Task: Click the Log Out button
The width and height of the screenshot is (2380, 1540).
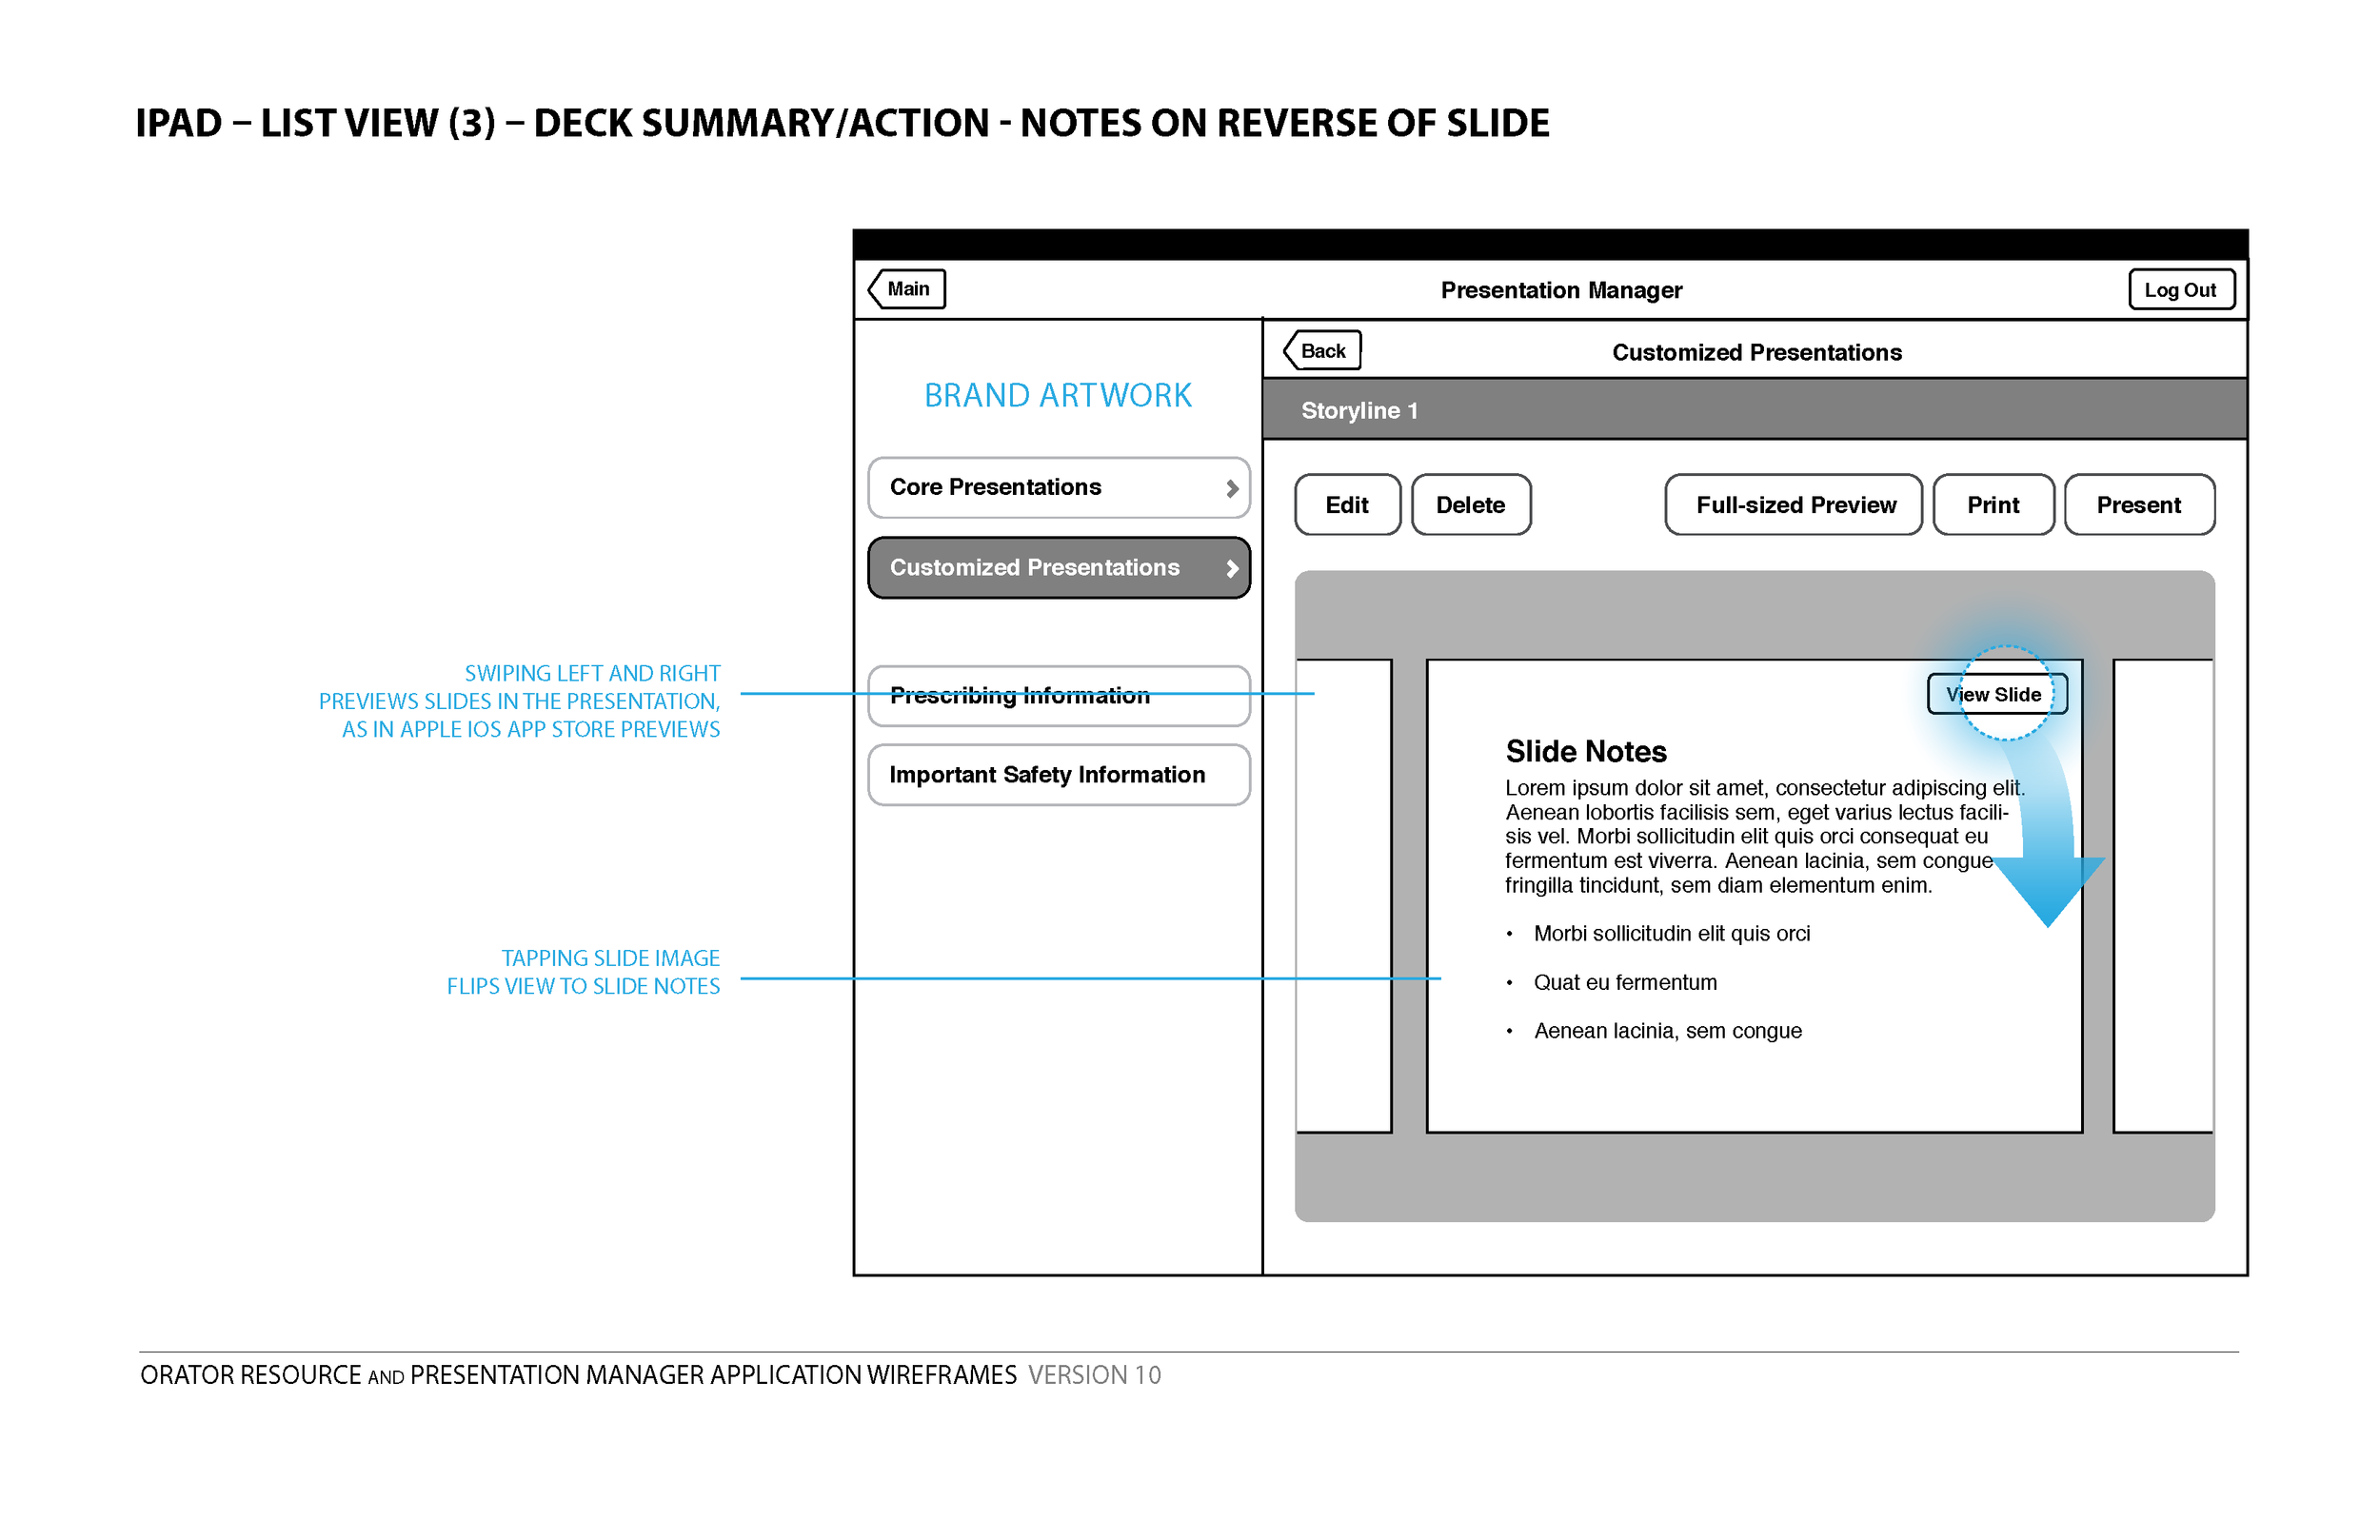Action: coord(2181,290)
